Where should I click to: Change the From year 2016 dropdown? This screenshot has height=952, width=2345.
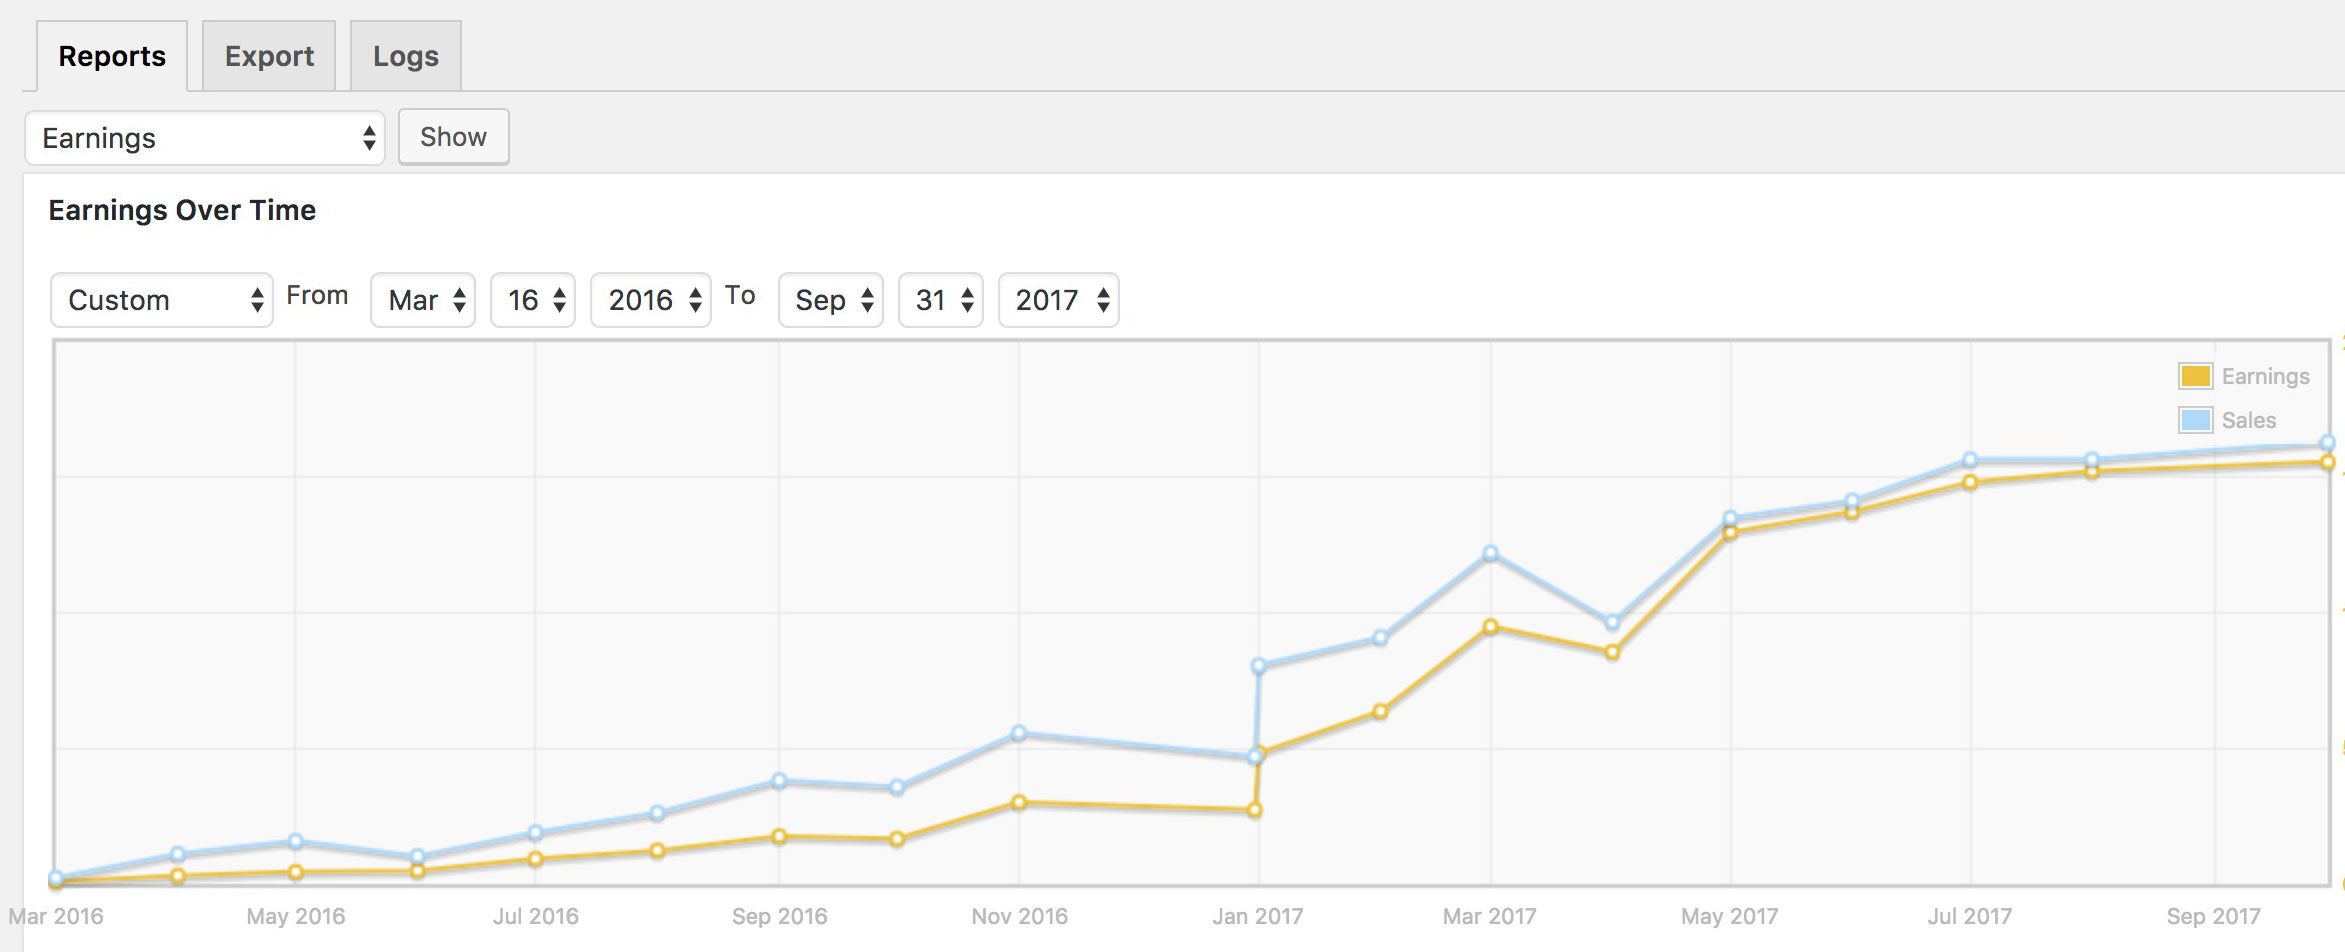click(x=651, y=300)
